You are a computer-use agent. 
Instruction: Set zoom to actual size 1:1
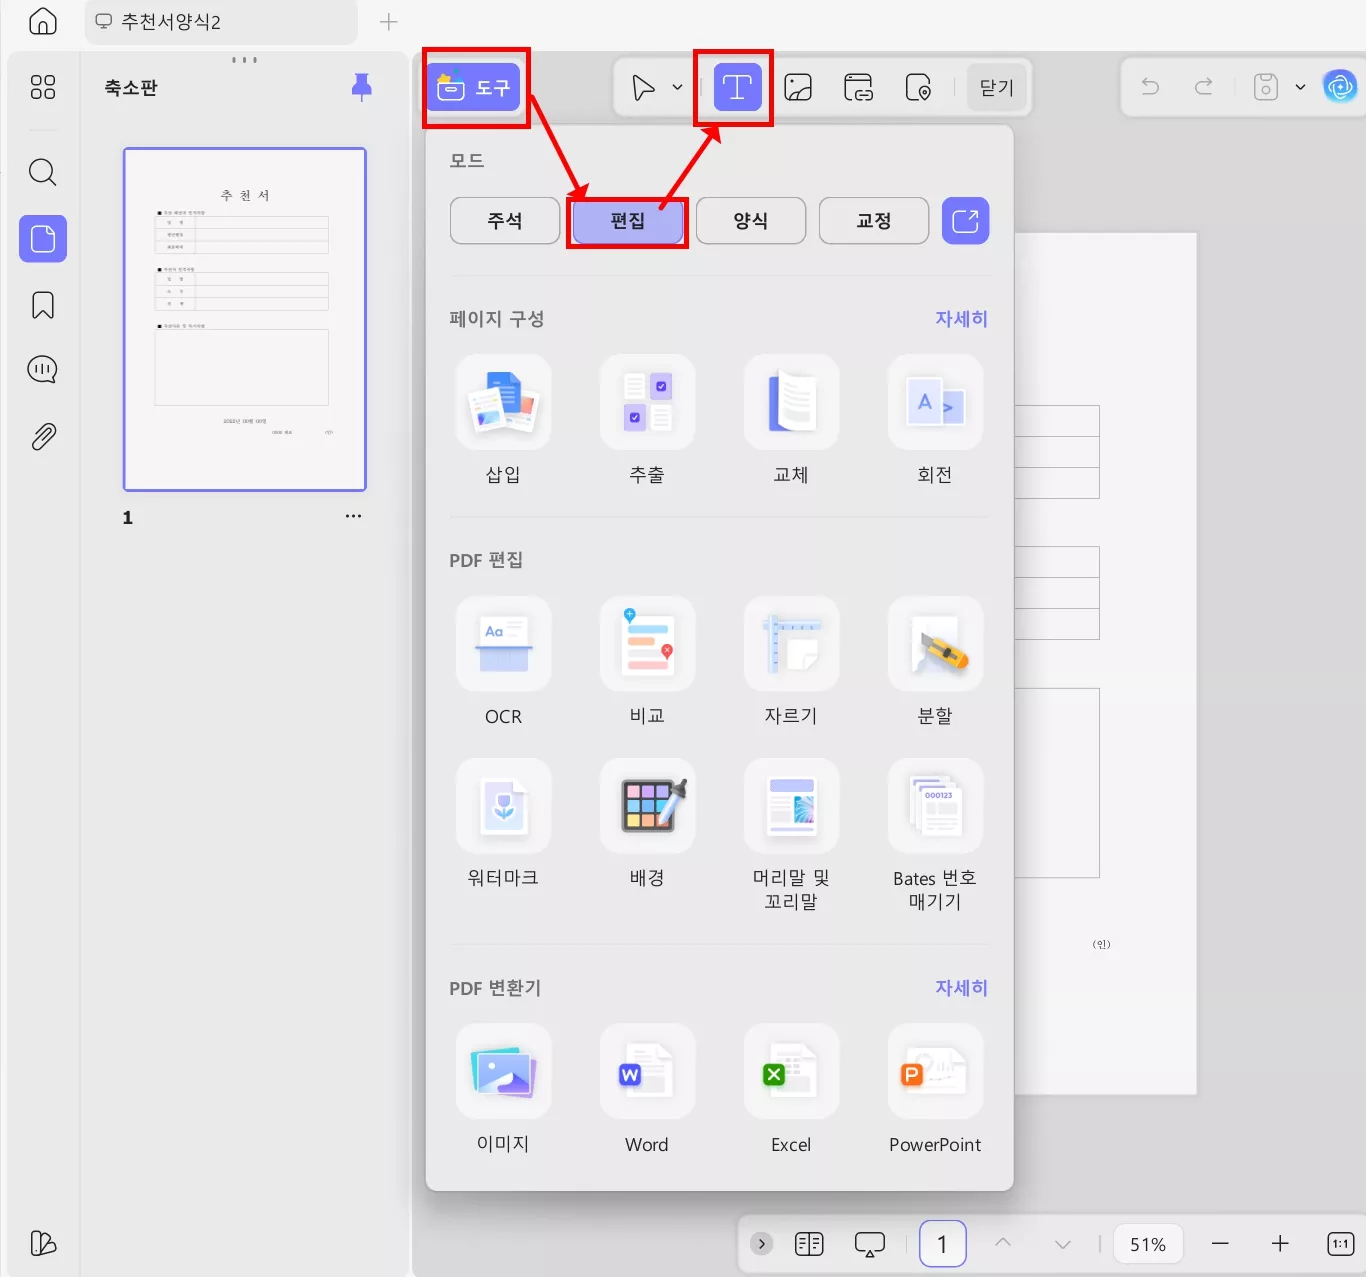(x=1340, y=1244)
